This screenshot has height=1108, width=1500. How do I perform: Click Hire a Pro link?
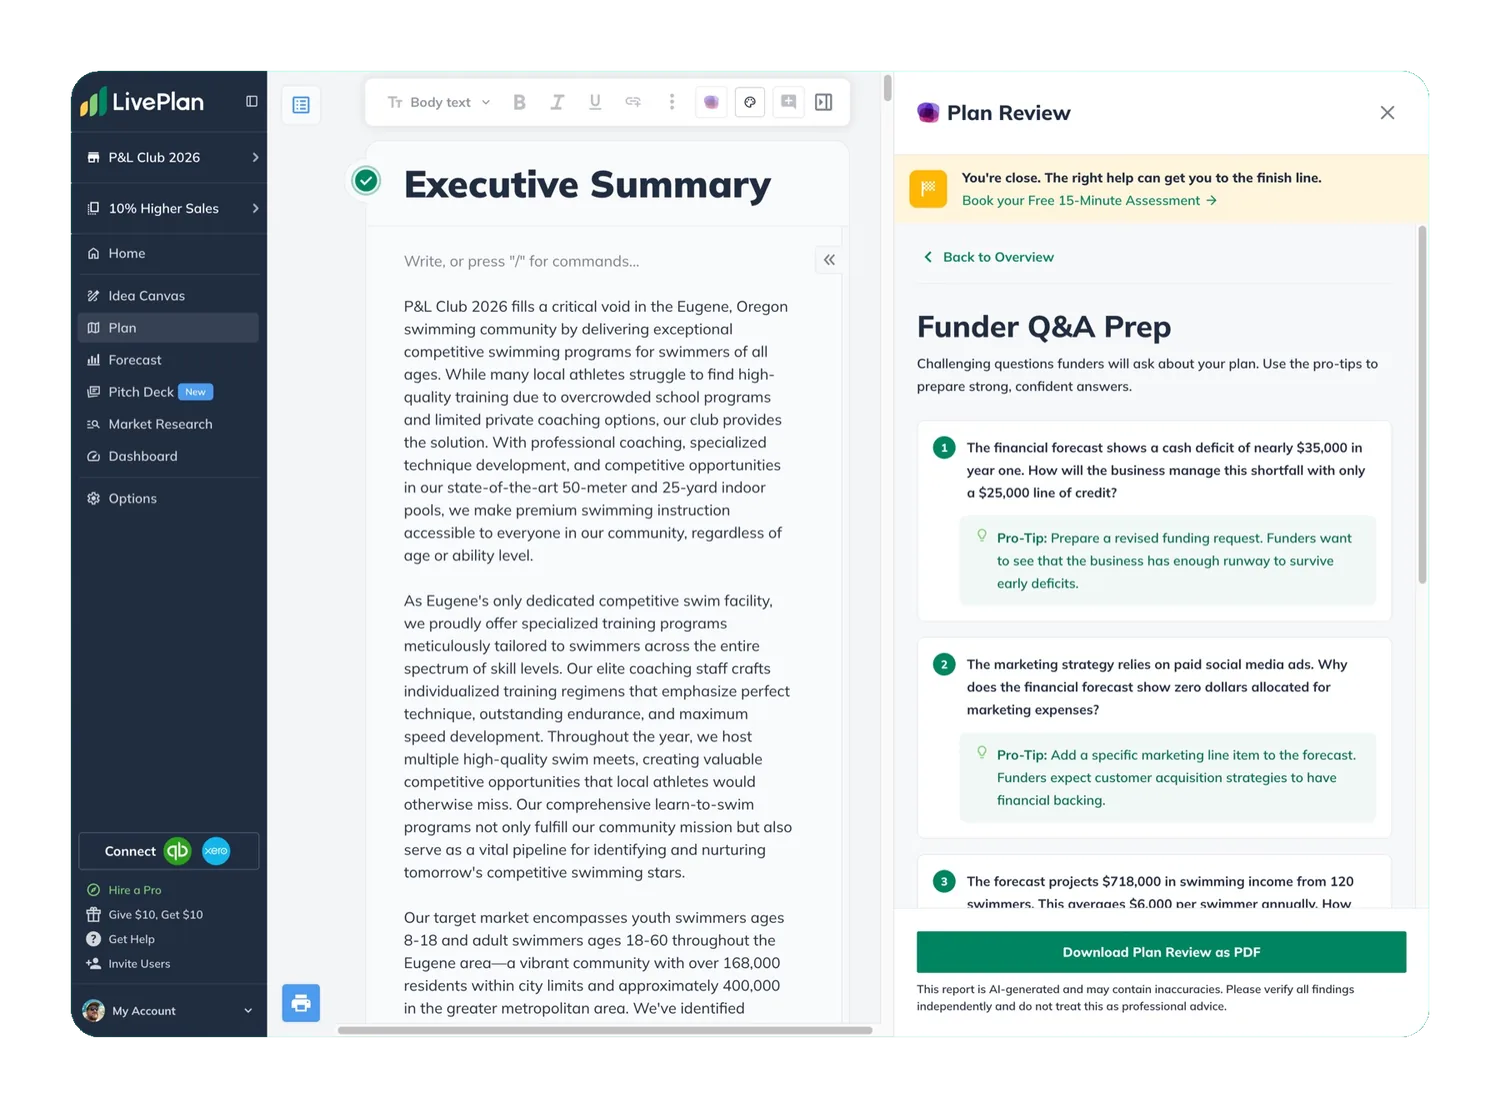(124, 890)
